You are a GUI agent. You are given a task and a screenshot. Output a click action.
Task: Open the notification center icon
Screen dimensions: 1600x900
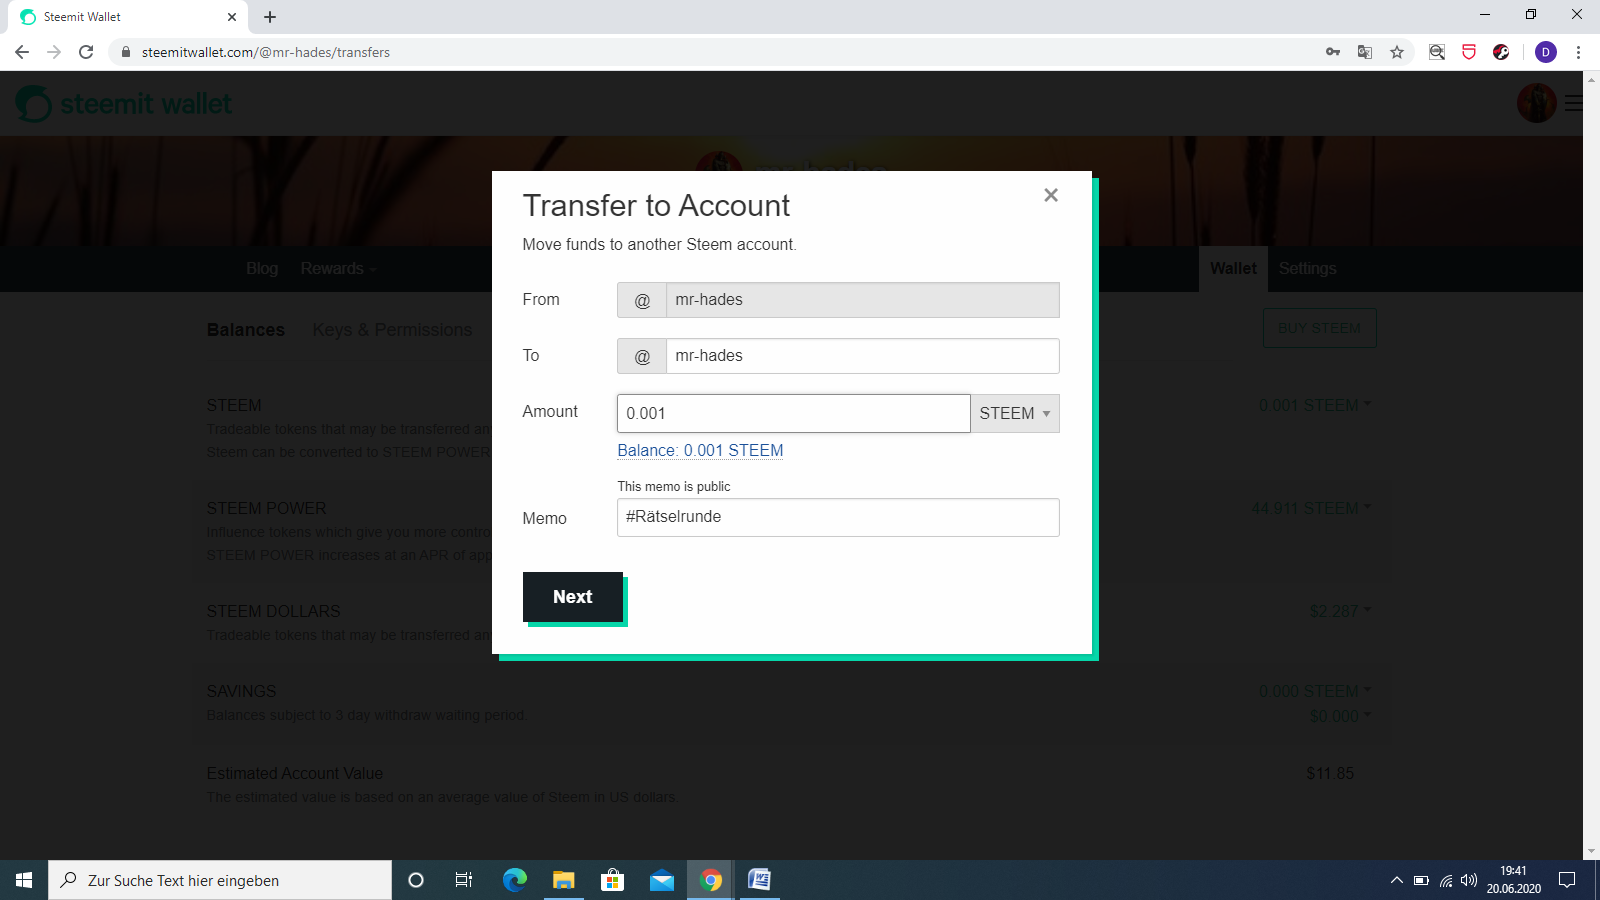[1567, 880]
